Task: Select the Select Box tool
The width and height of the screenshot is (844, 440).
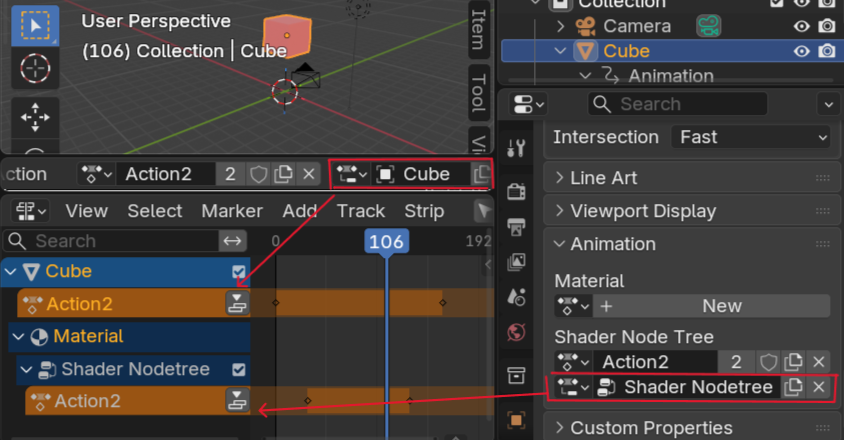Action: tap(35, 23)
